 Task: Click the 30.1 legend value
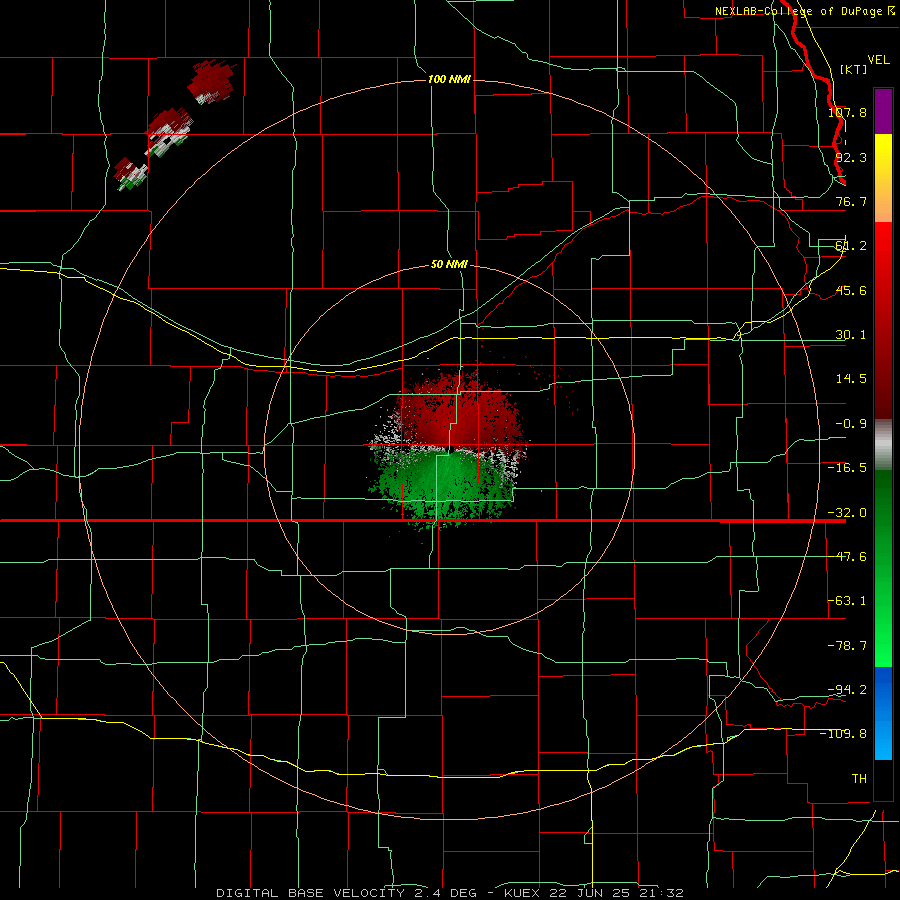851,335
